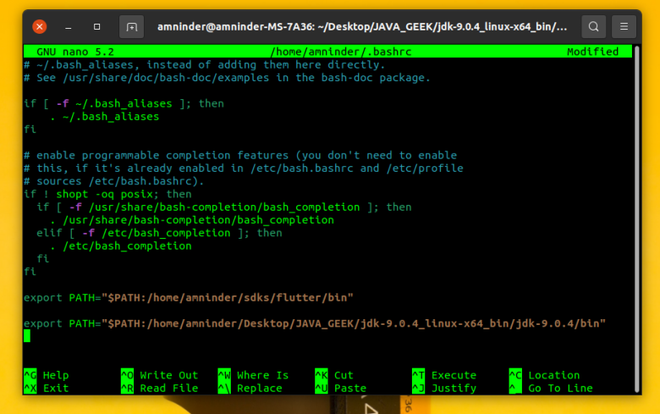Image resolution: width=660 pixels, height=414 pixels.
Task: Click the ^R Read File shortcut
Action: (x=160, y=388)
